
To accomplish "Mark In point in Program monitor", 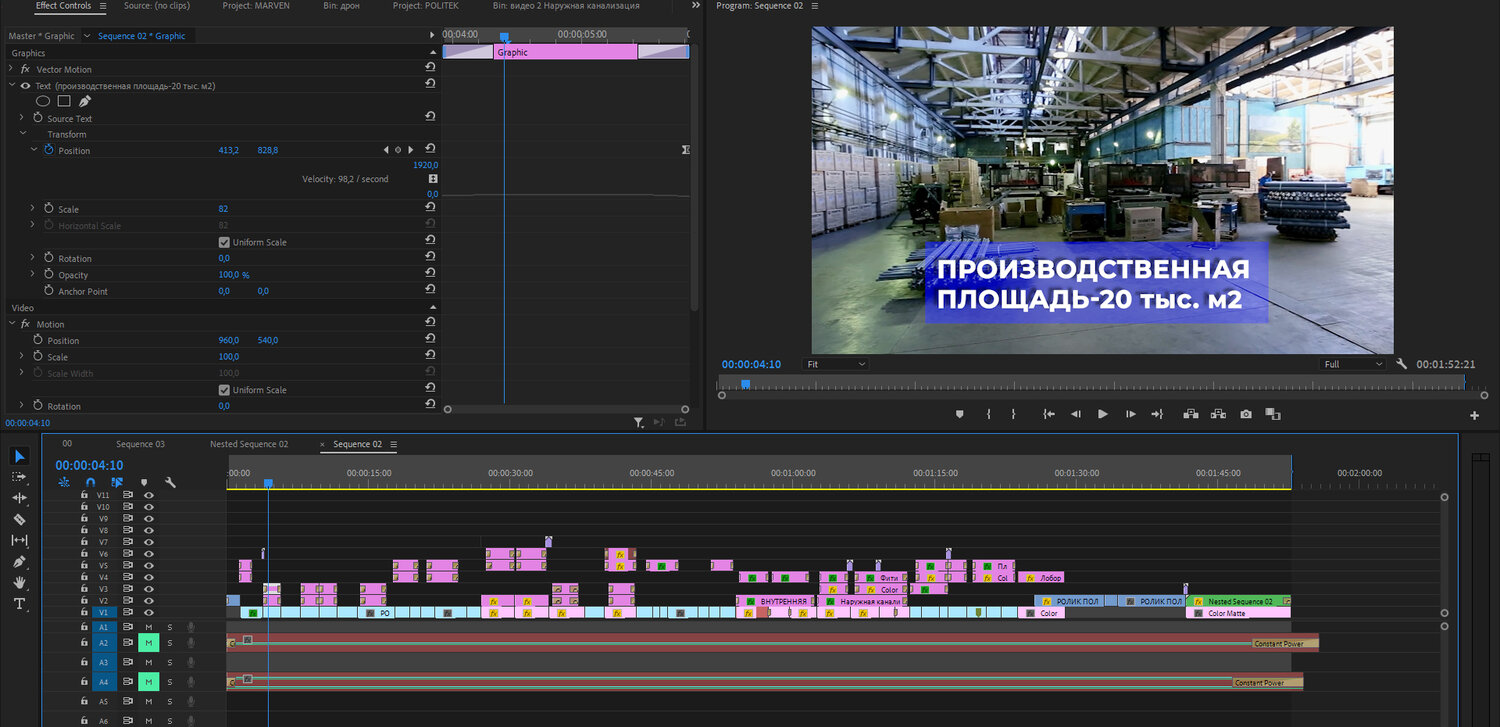I will (988, 414).
